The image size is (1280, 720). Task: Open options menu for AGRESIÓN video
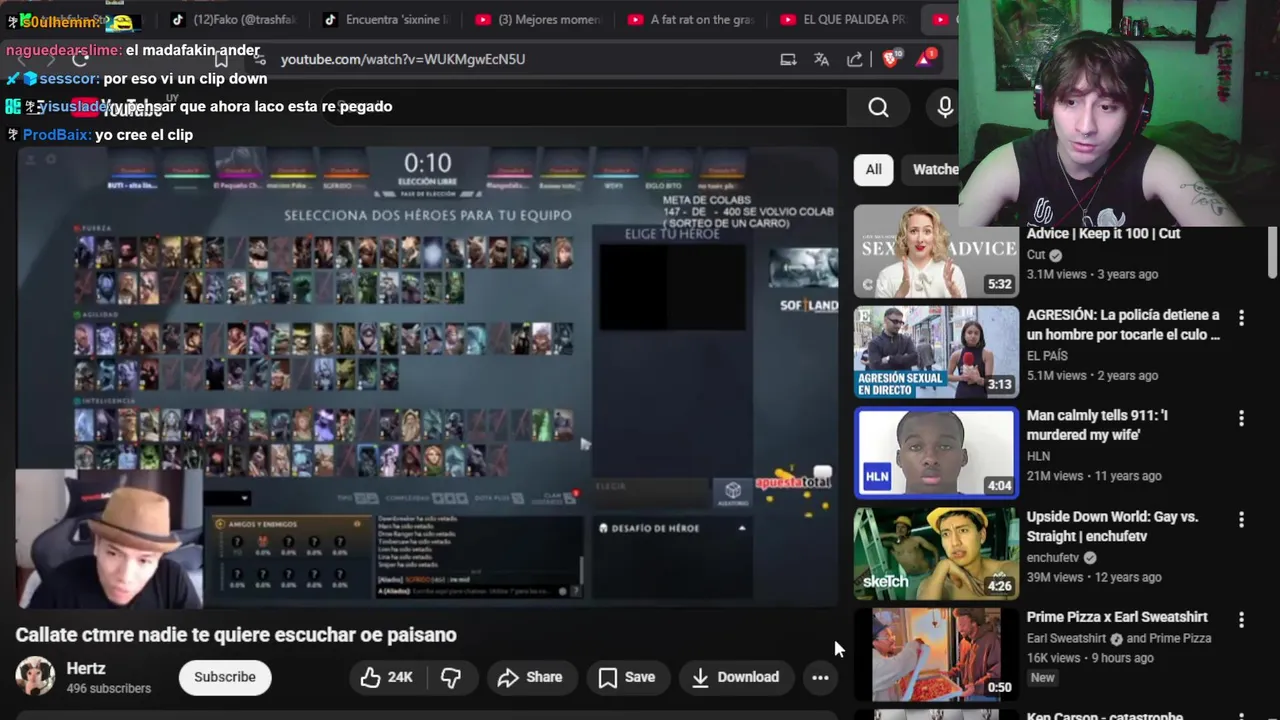pyautogui.click(x=1241, y=318)
